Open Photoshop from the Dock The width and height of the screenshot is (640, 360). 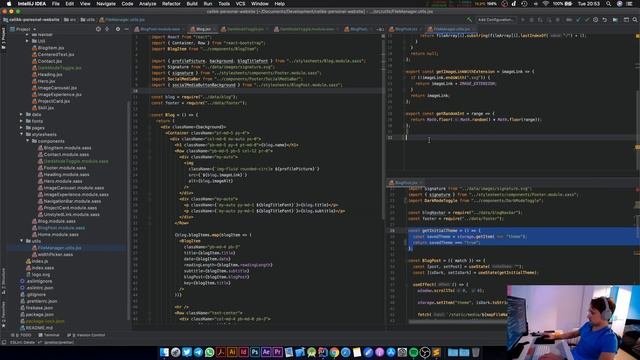(255, 352)
